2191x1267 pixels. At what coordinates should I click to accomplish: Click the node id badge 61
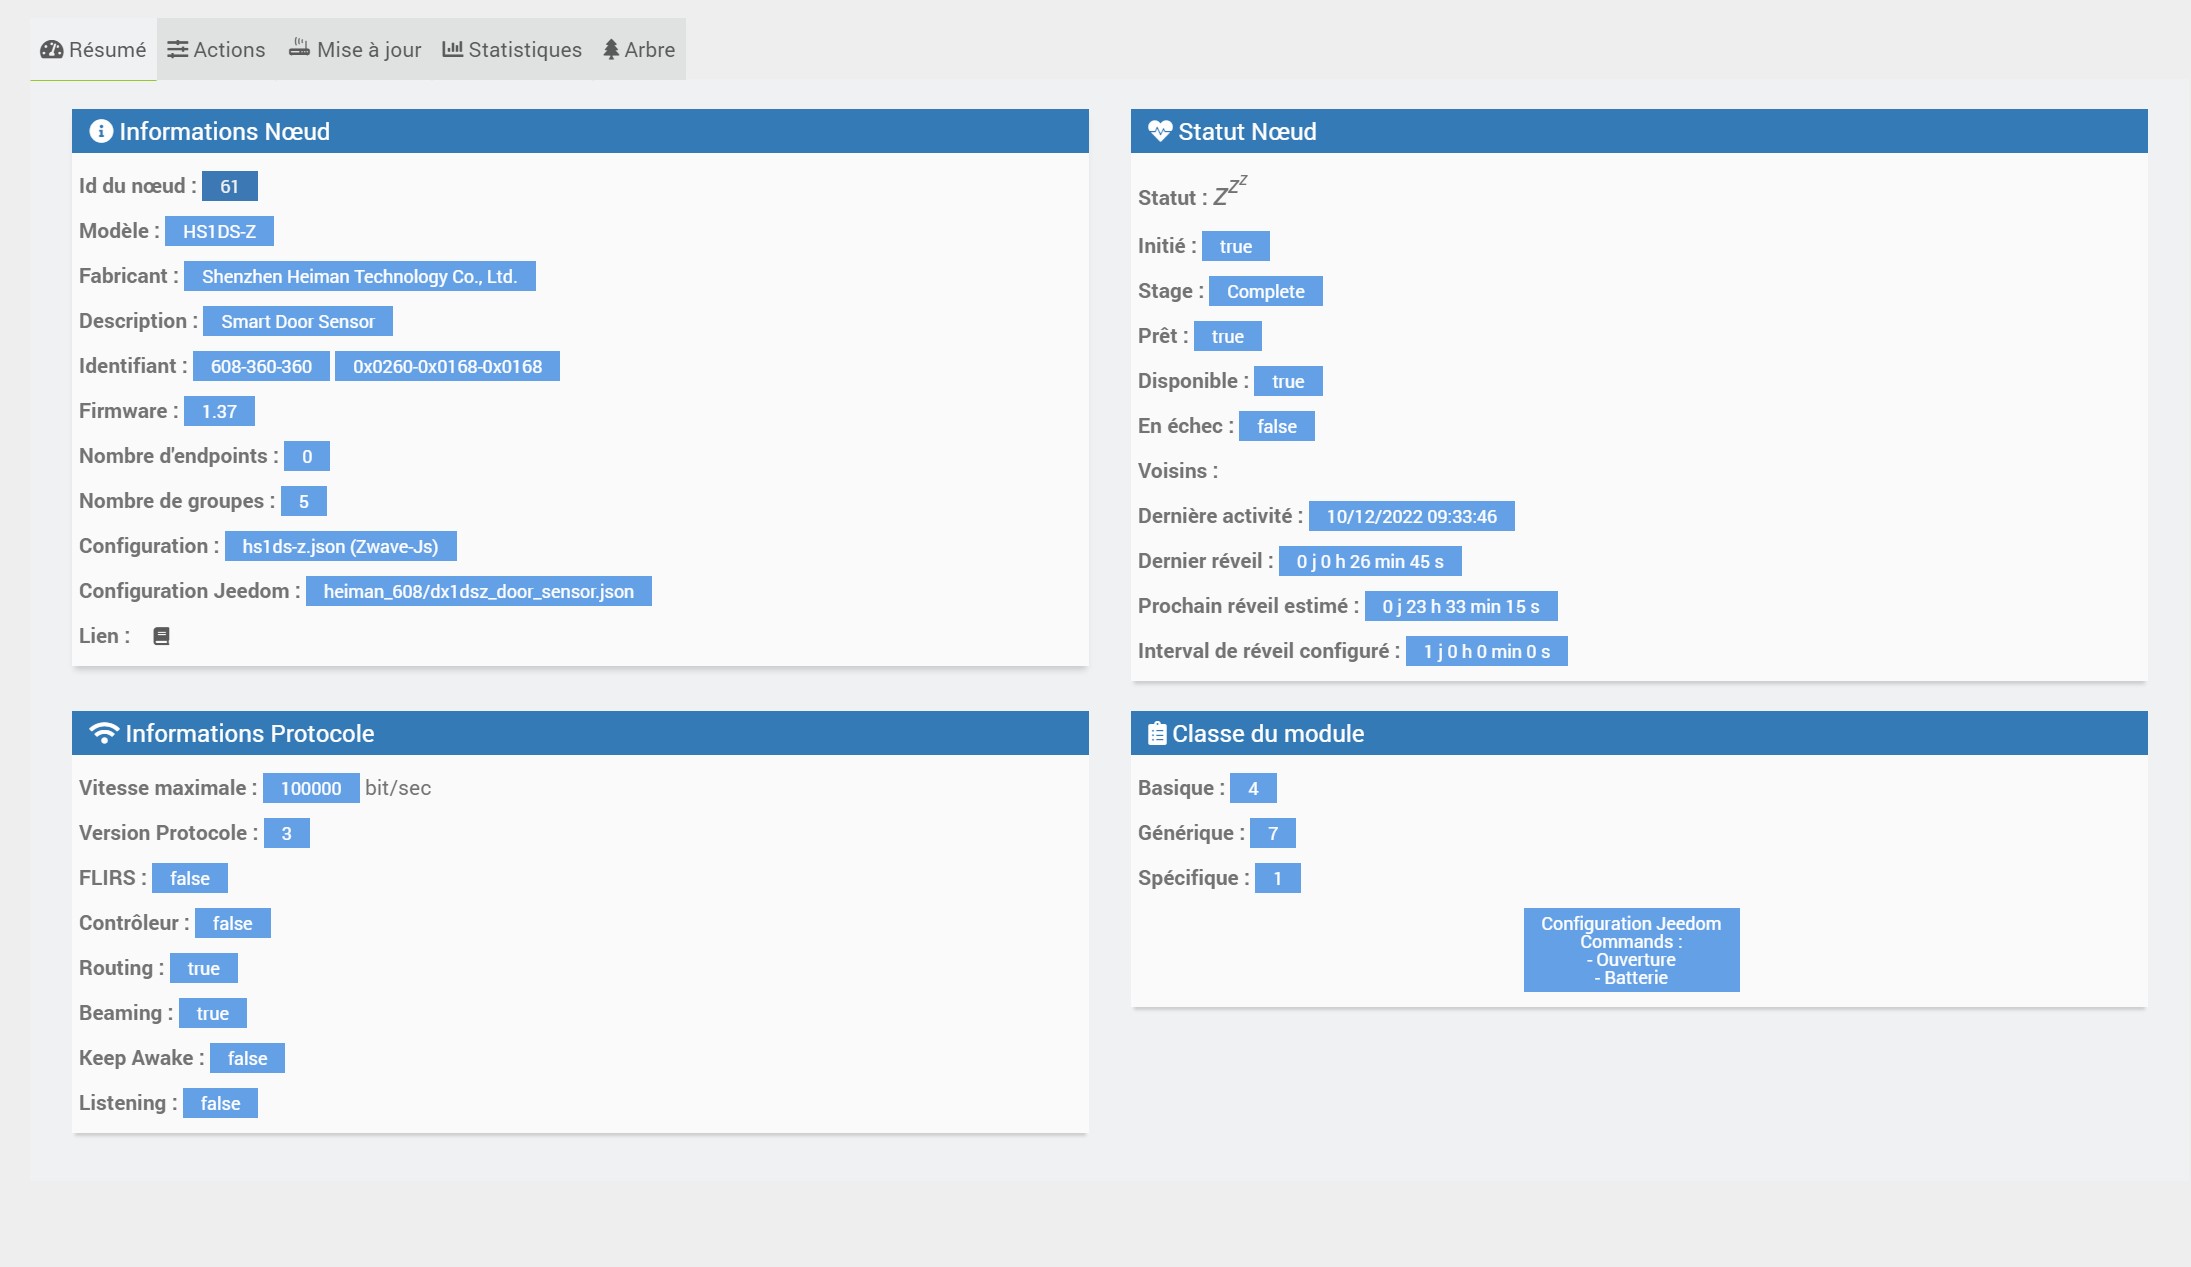pyautogui.click(x=229, y=186)
